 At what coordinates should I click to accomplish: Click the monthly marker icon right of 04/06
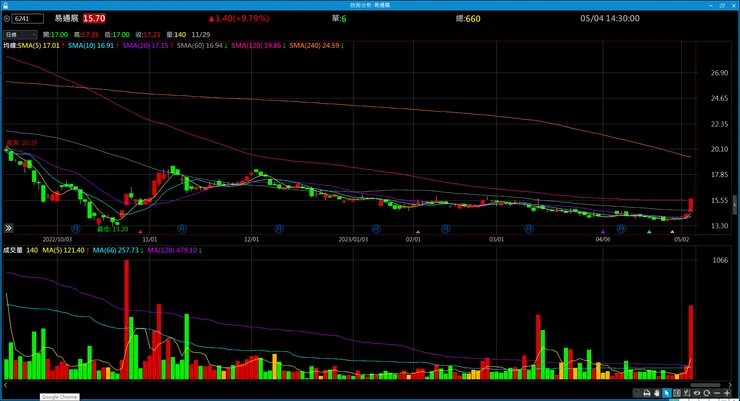tap(621, 229)
